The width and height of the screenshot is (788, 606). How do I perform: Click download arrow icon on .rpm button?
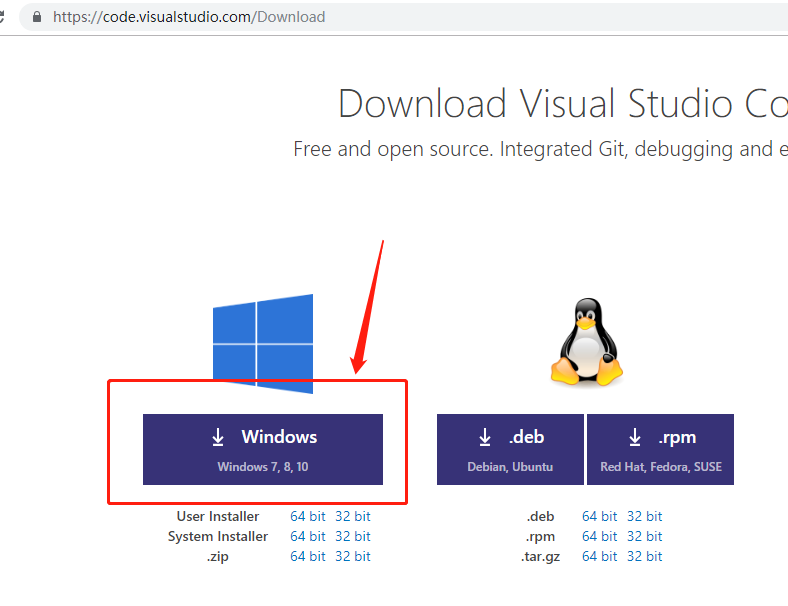pos(635,437)
